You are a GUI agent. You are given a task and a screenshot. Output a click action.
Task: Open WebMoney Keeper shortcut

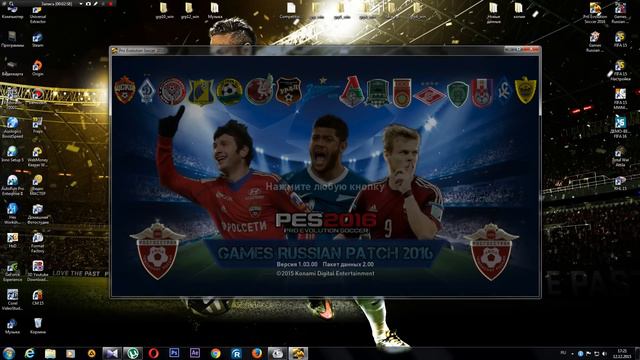[x=38, y=156]
